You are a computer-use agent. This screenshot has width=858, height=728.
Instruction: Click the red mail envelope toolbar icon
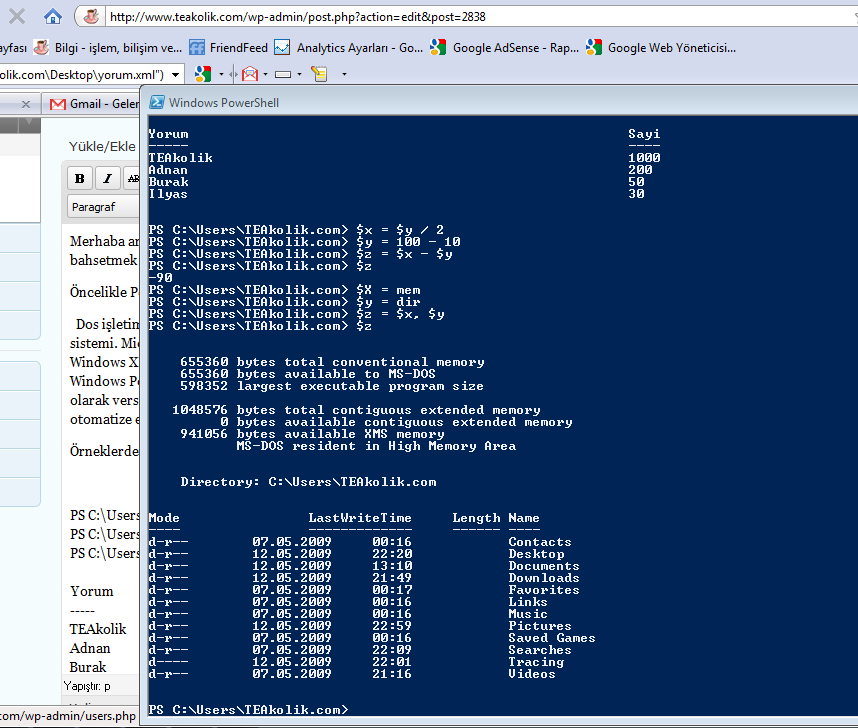click(x=250, y=73)
